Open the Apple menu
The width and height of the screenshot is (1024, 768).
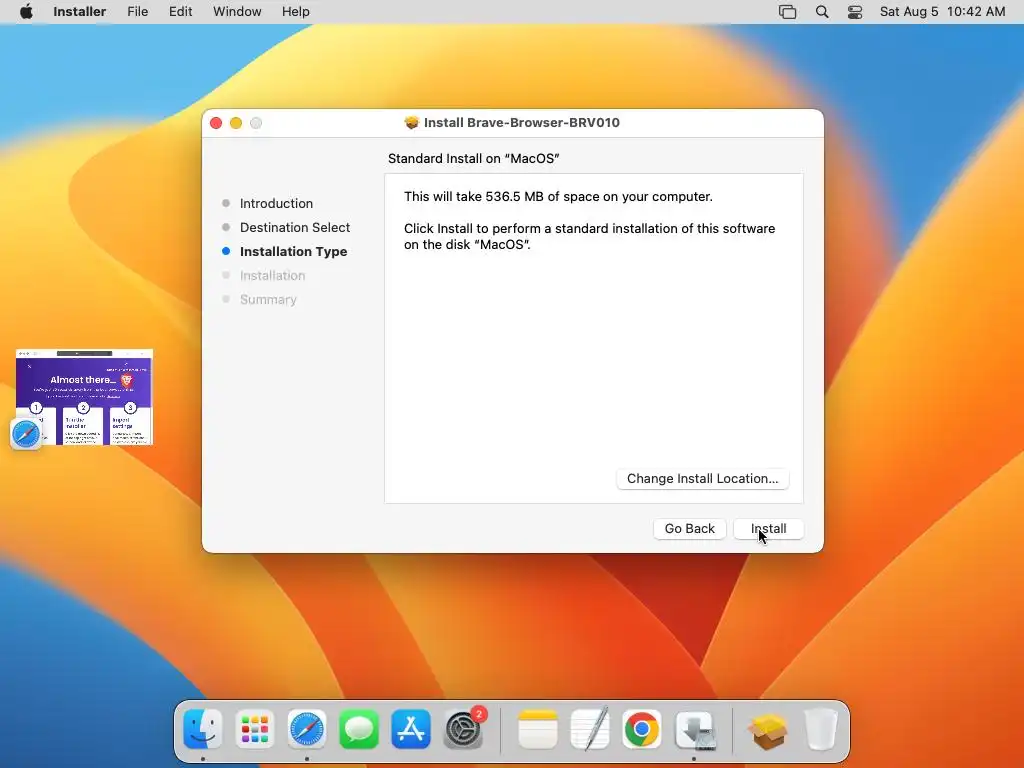[26, 12]
